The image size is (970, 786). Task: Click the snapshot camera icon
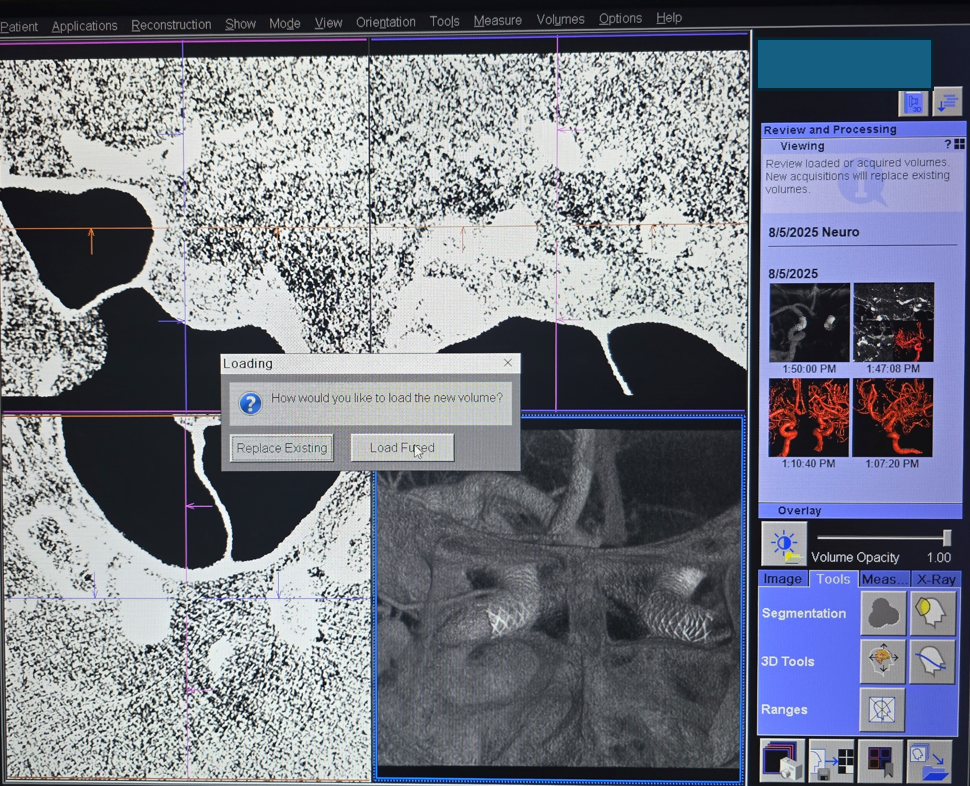pos(781,761)
